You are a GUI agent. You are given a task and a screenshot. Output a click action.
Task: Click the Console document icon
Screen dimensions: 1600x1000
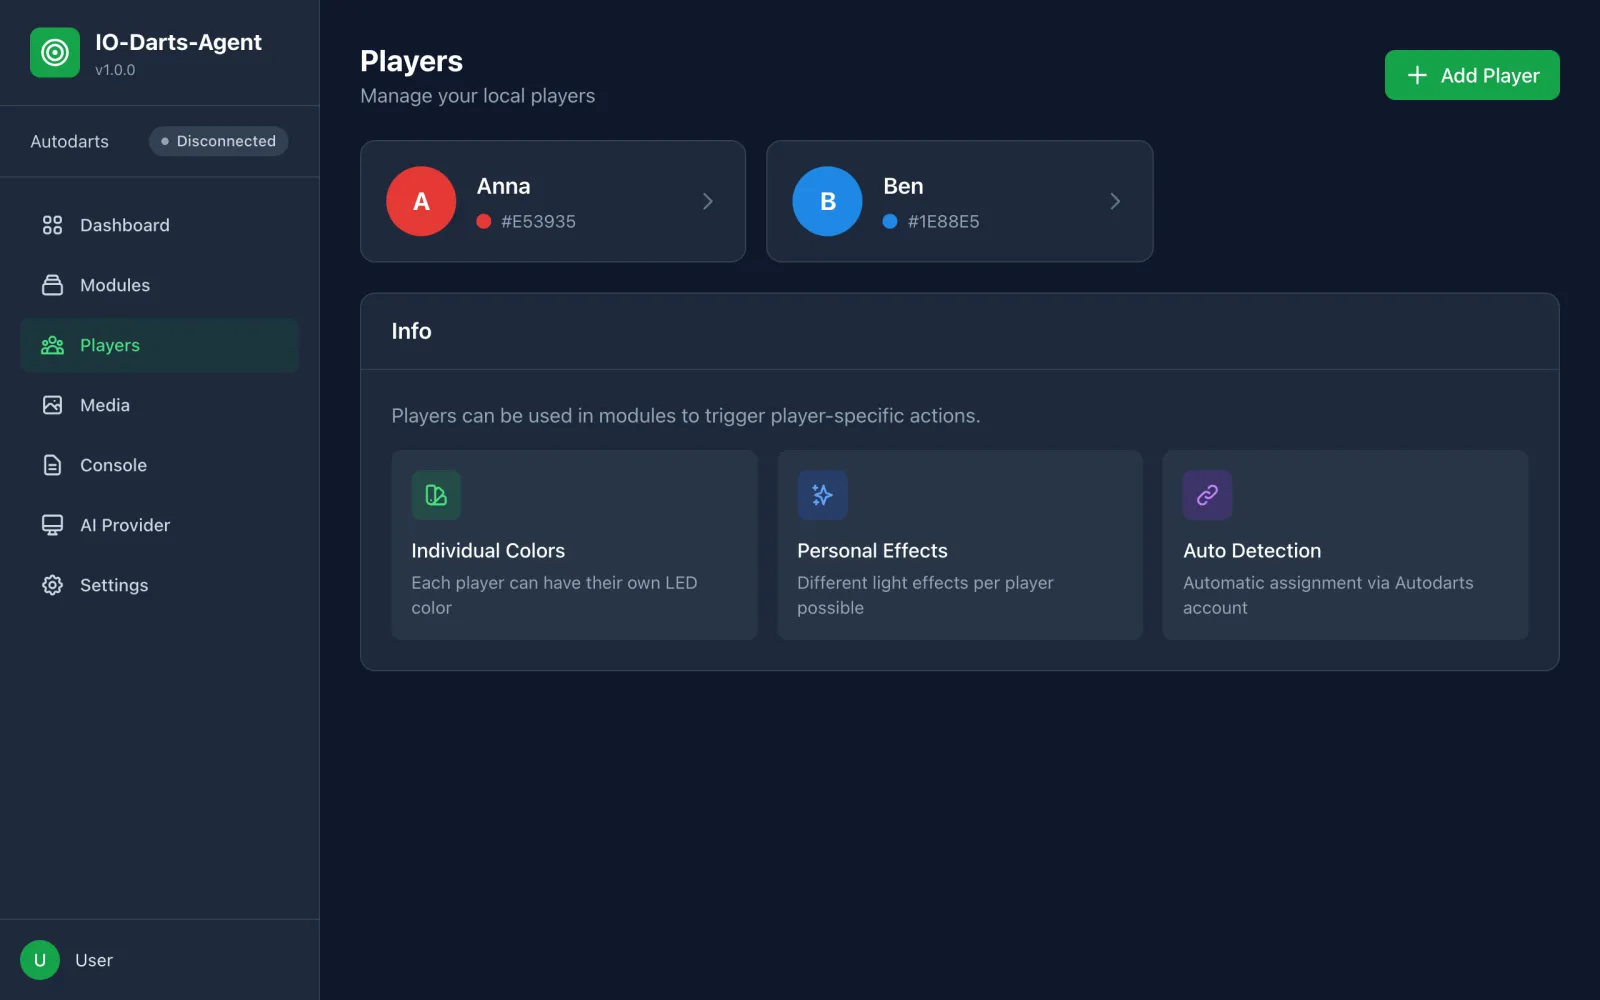tap(52, 465)
